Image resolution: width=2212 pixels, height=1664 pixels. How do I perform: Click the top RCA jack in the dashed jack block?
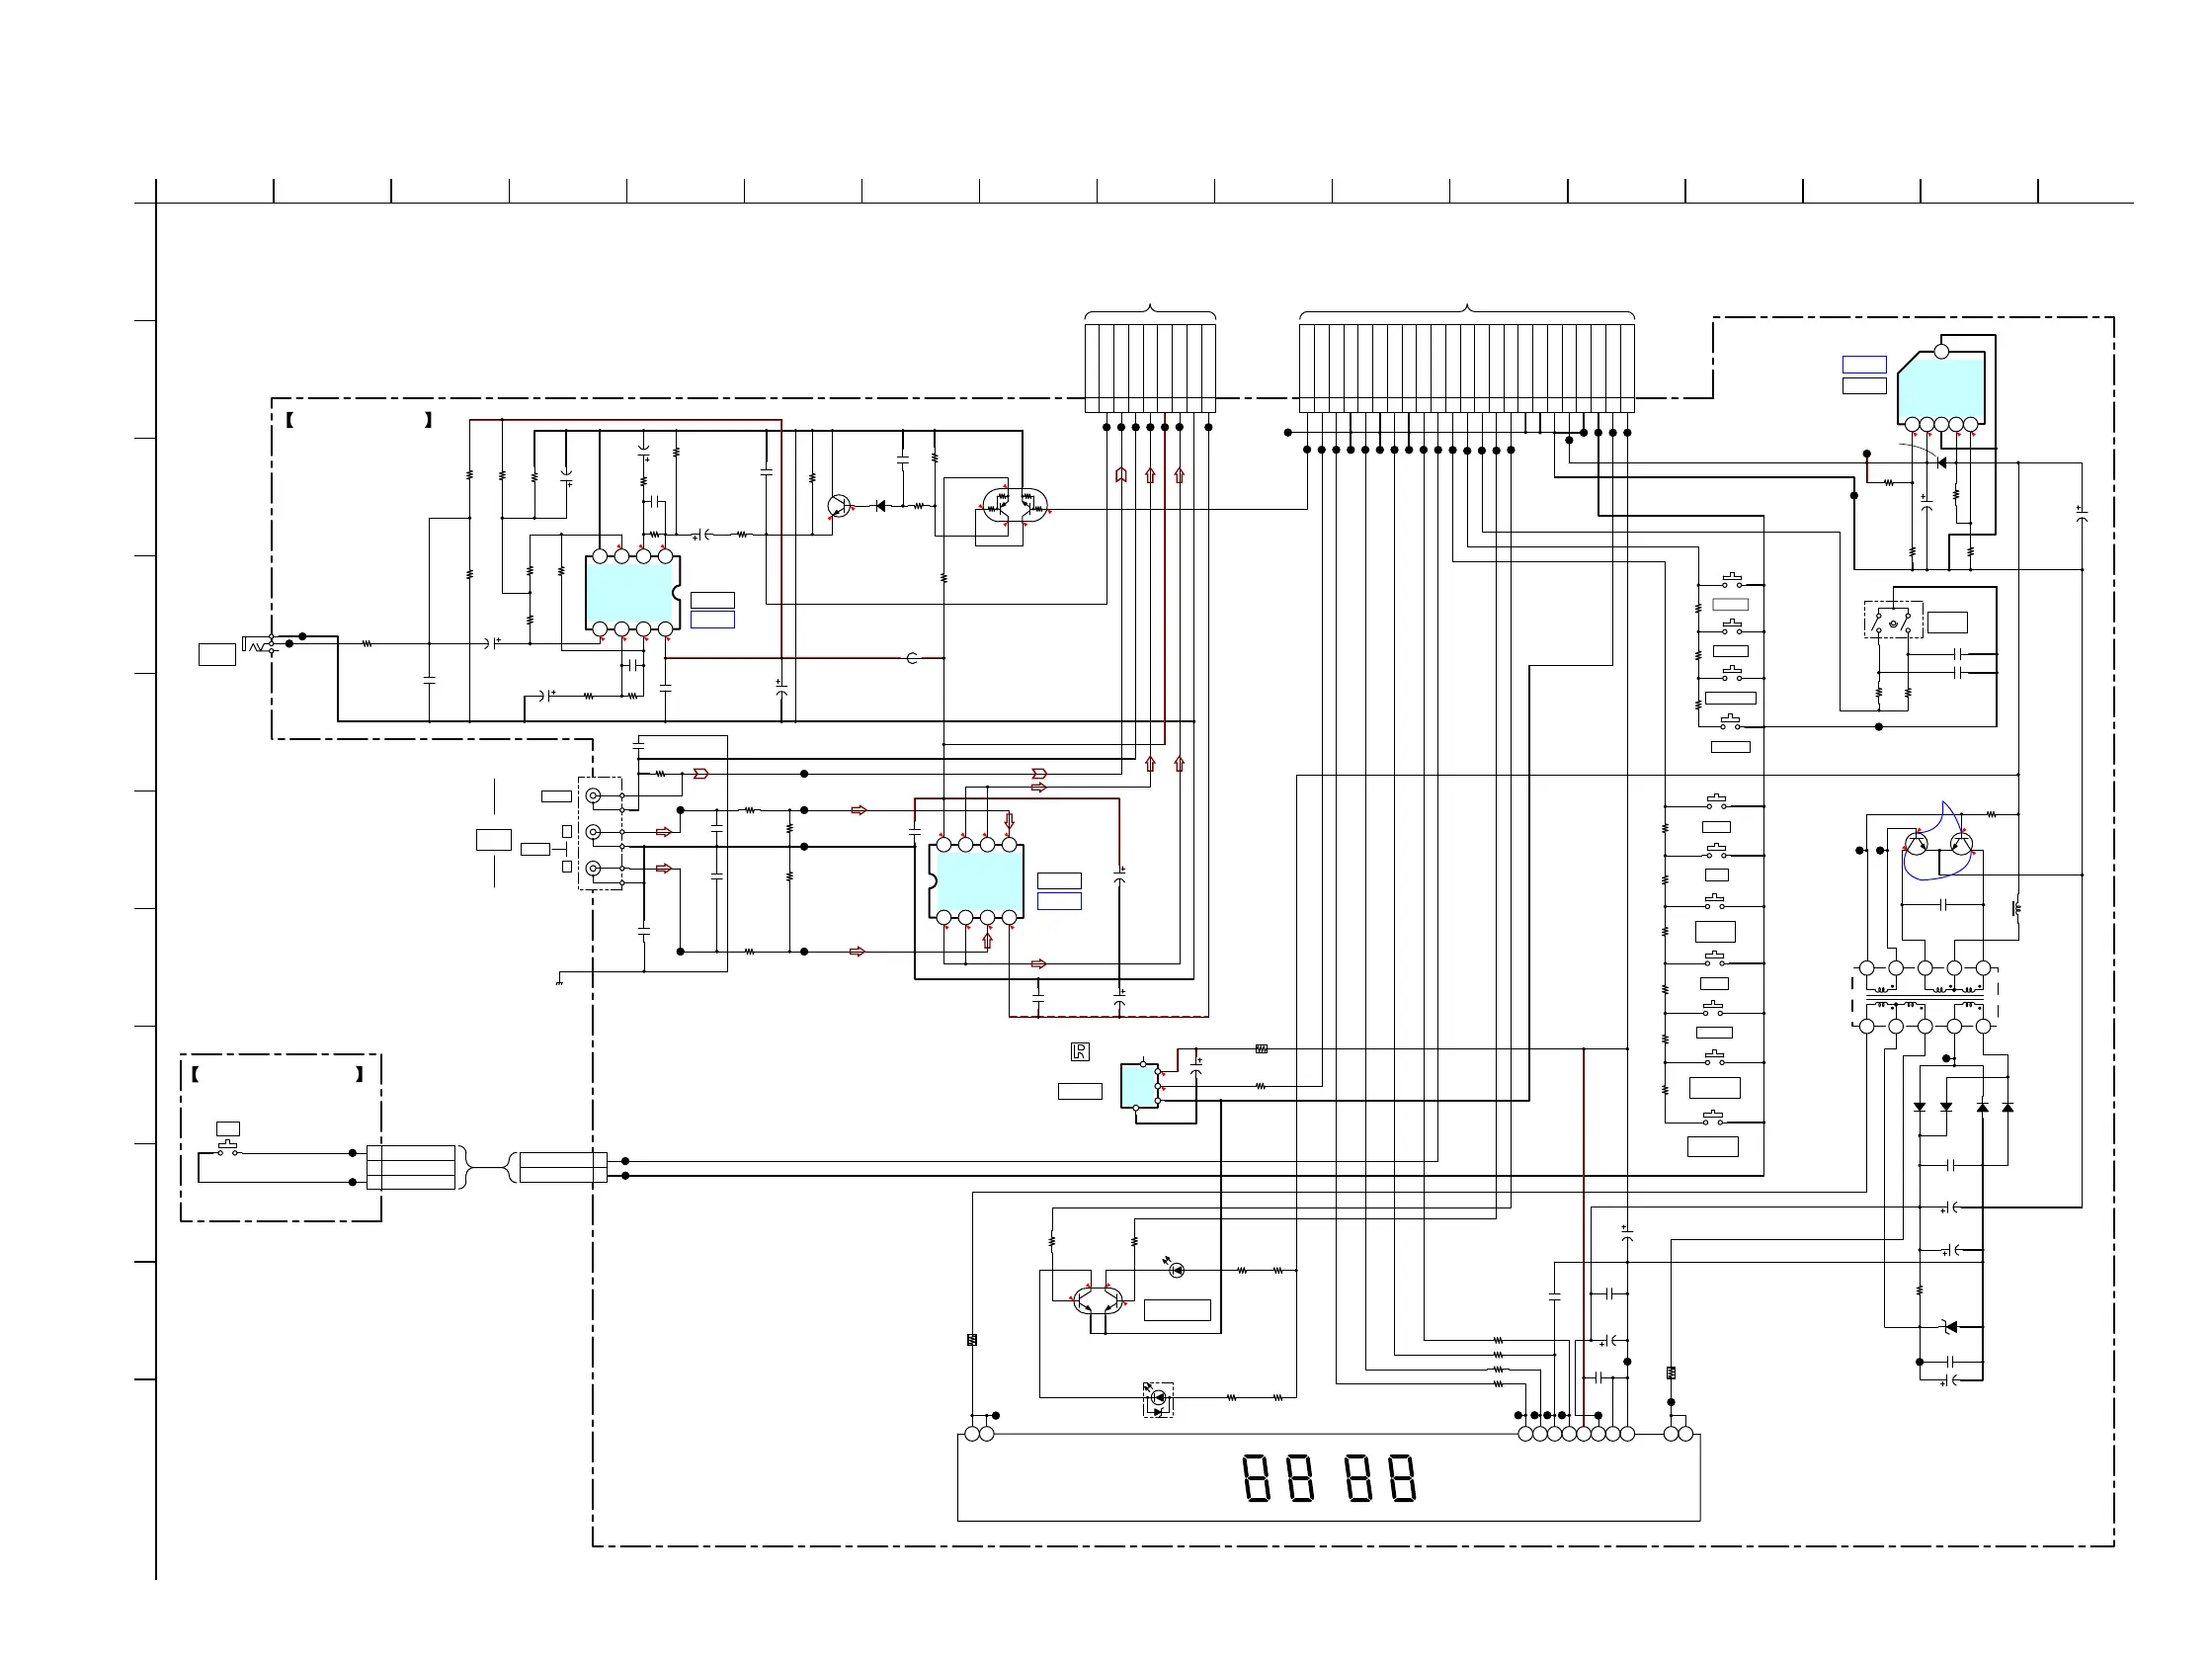click(x=593, y=796)
